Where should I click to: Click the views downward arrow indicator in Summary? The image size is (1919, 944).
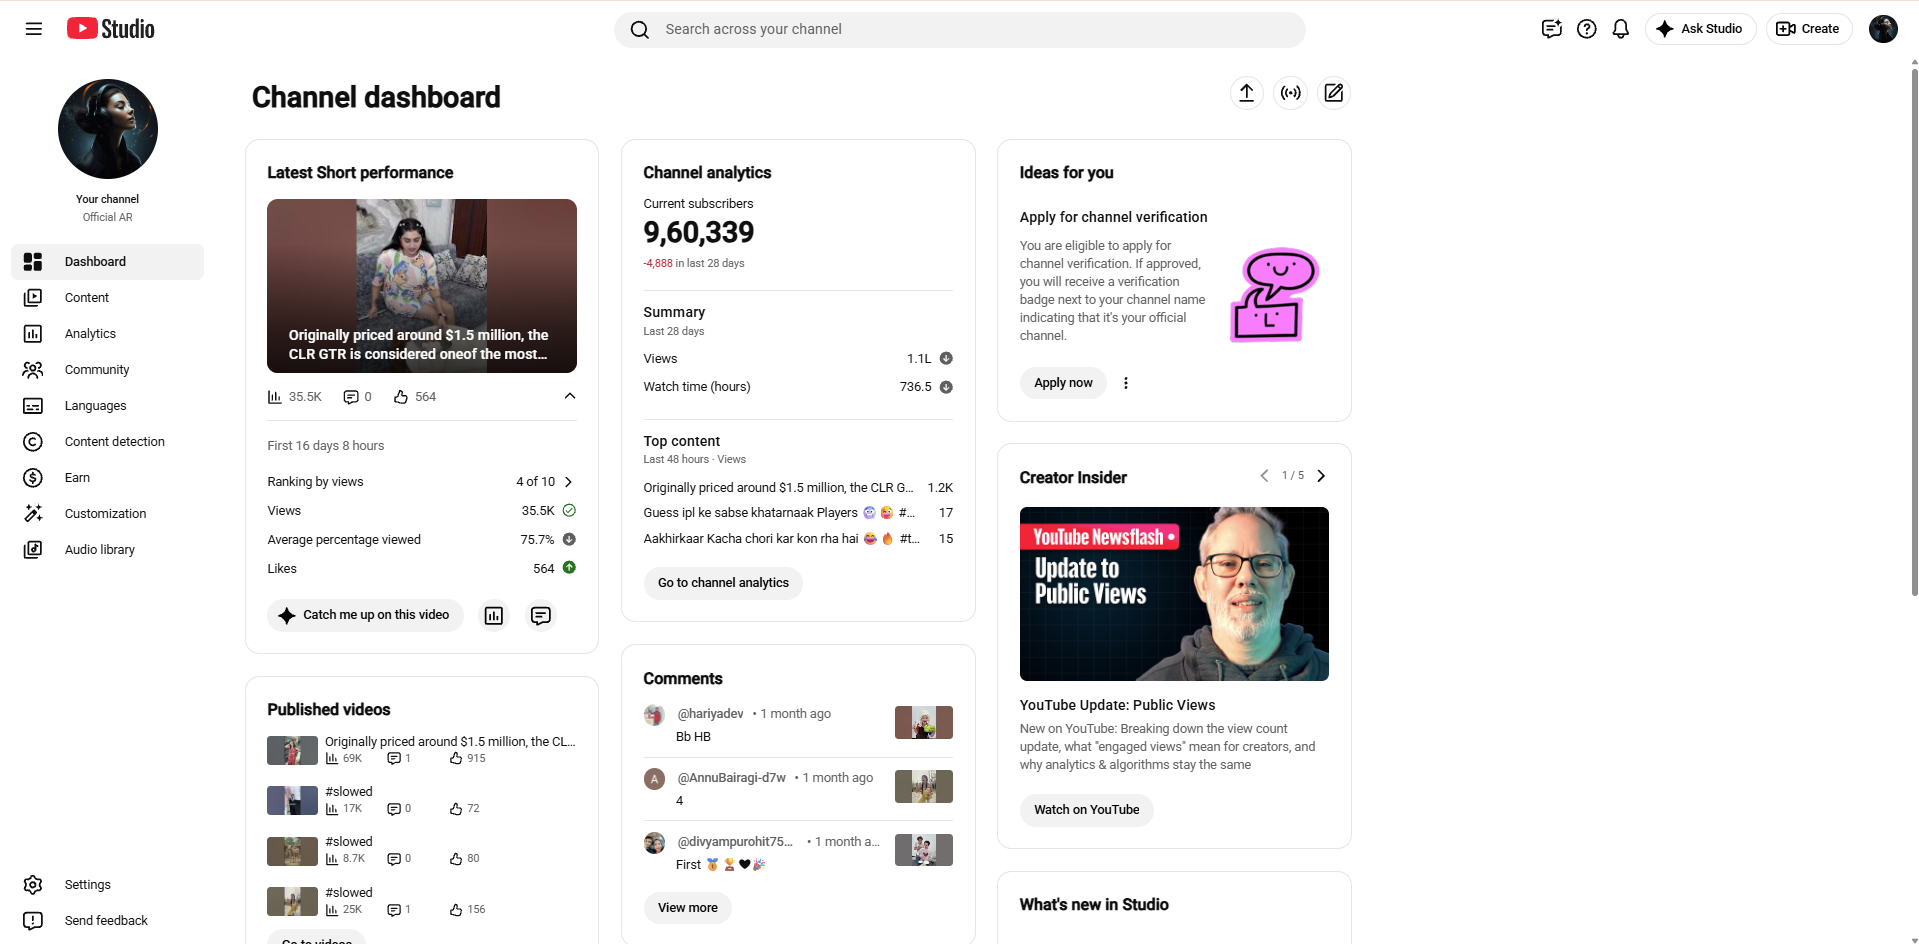tap(946, 358)
